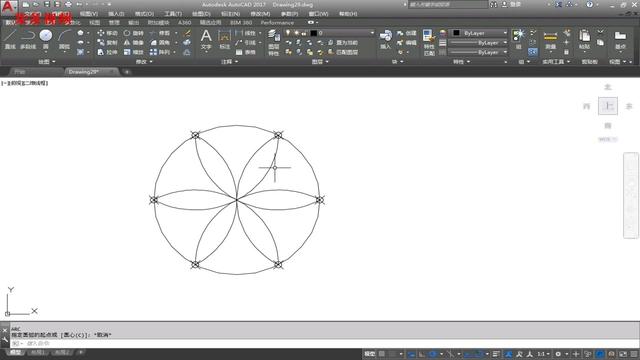The height and width of the screenshot is (360, 640).
Task: Toggle Clean Screen at status bar end
Action: (x=623, y=354)
